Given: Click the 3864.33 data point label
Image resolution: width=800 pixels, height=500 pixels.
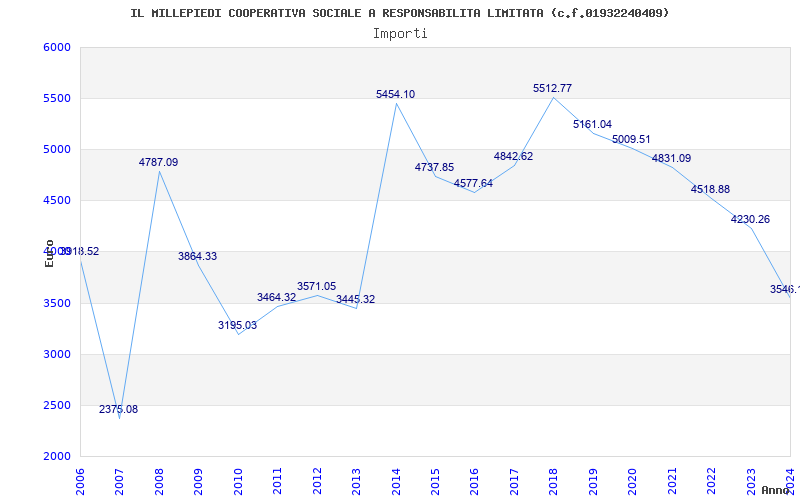Looking at the screenshot, I should 197,257.
